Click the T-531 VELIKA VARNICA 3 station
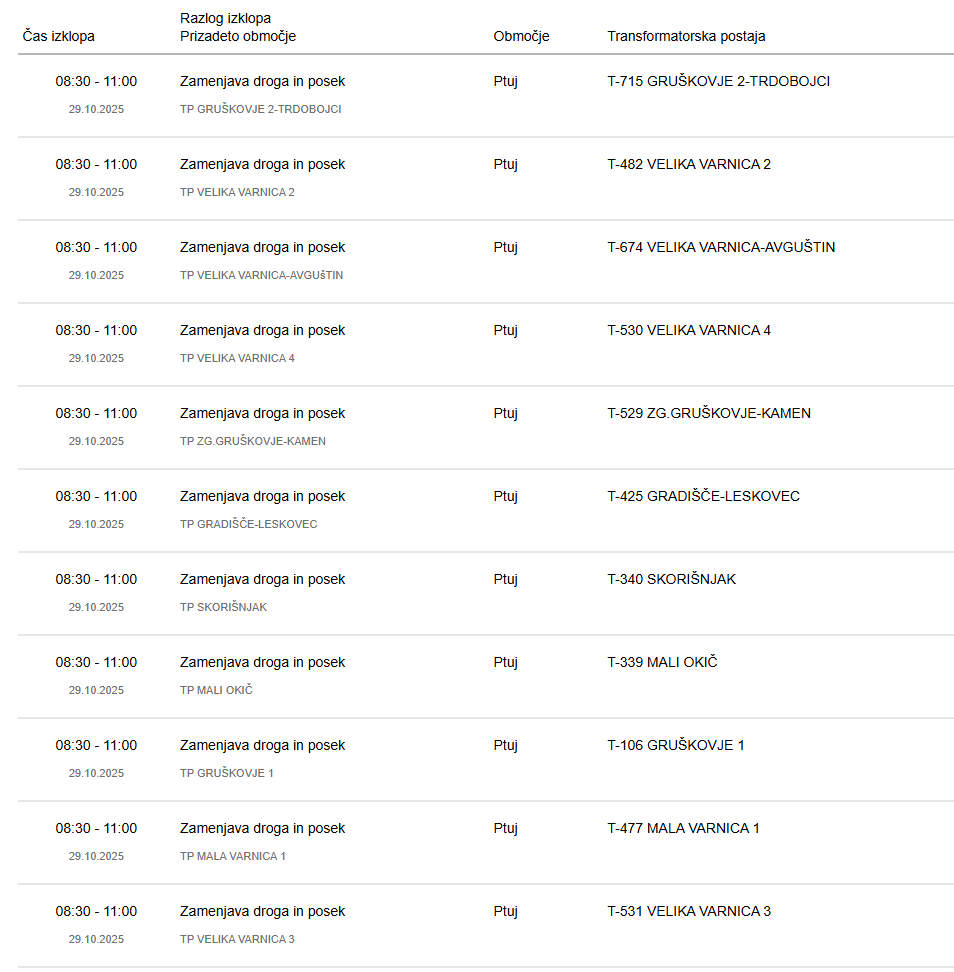954x972 pixels. tap(688, 911)
